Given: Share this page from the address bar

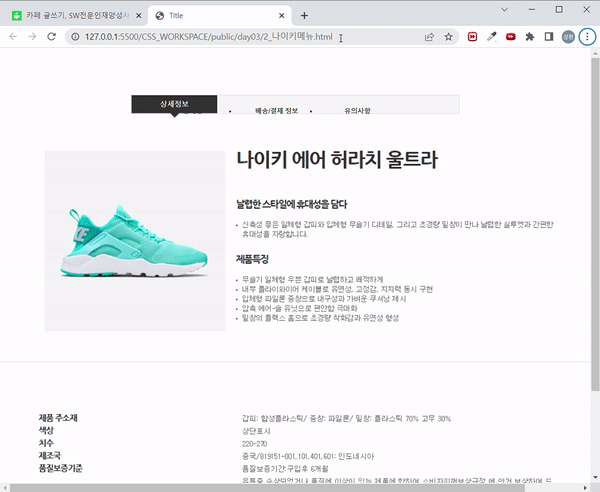Looking at the screenshot, I should coord(429,37).
